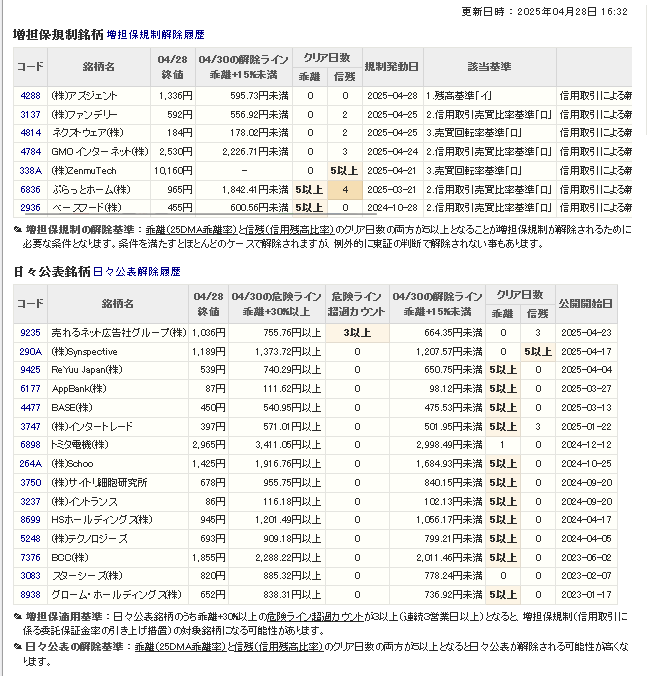The height and width of the screenshot is (676, 647).
Task: Click 乖離(25DMA乖離率) link in 増担保規制 note
Action: pos(191,230)
